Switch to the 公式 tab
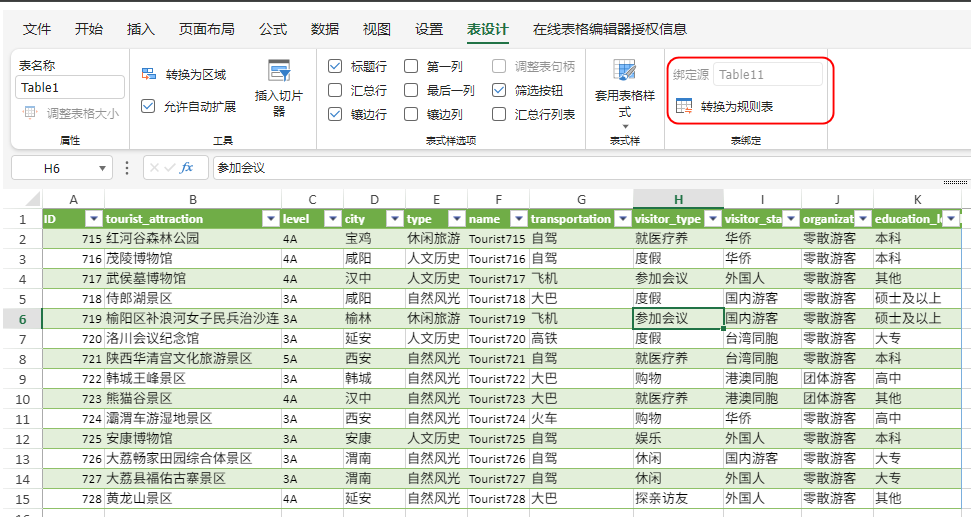The height and width of the screenshot is (517, 971). point(272,29)
